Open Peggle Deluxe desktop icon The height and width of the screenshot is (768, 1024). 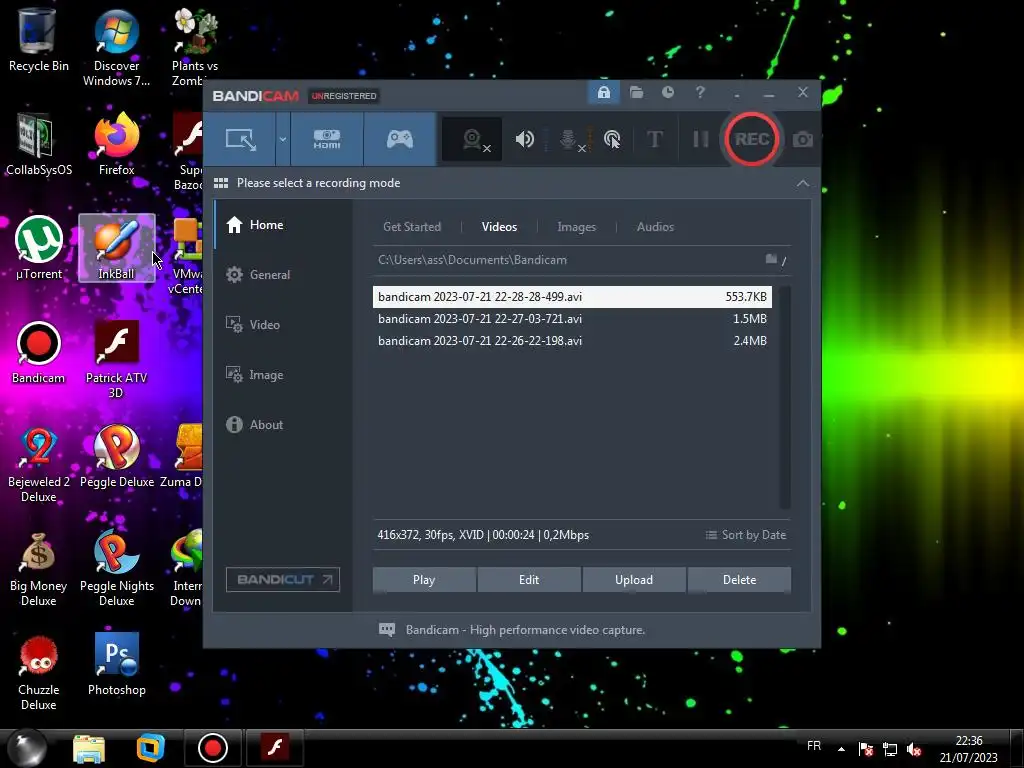click(116, 456)
